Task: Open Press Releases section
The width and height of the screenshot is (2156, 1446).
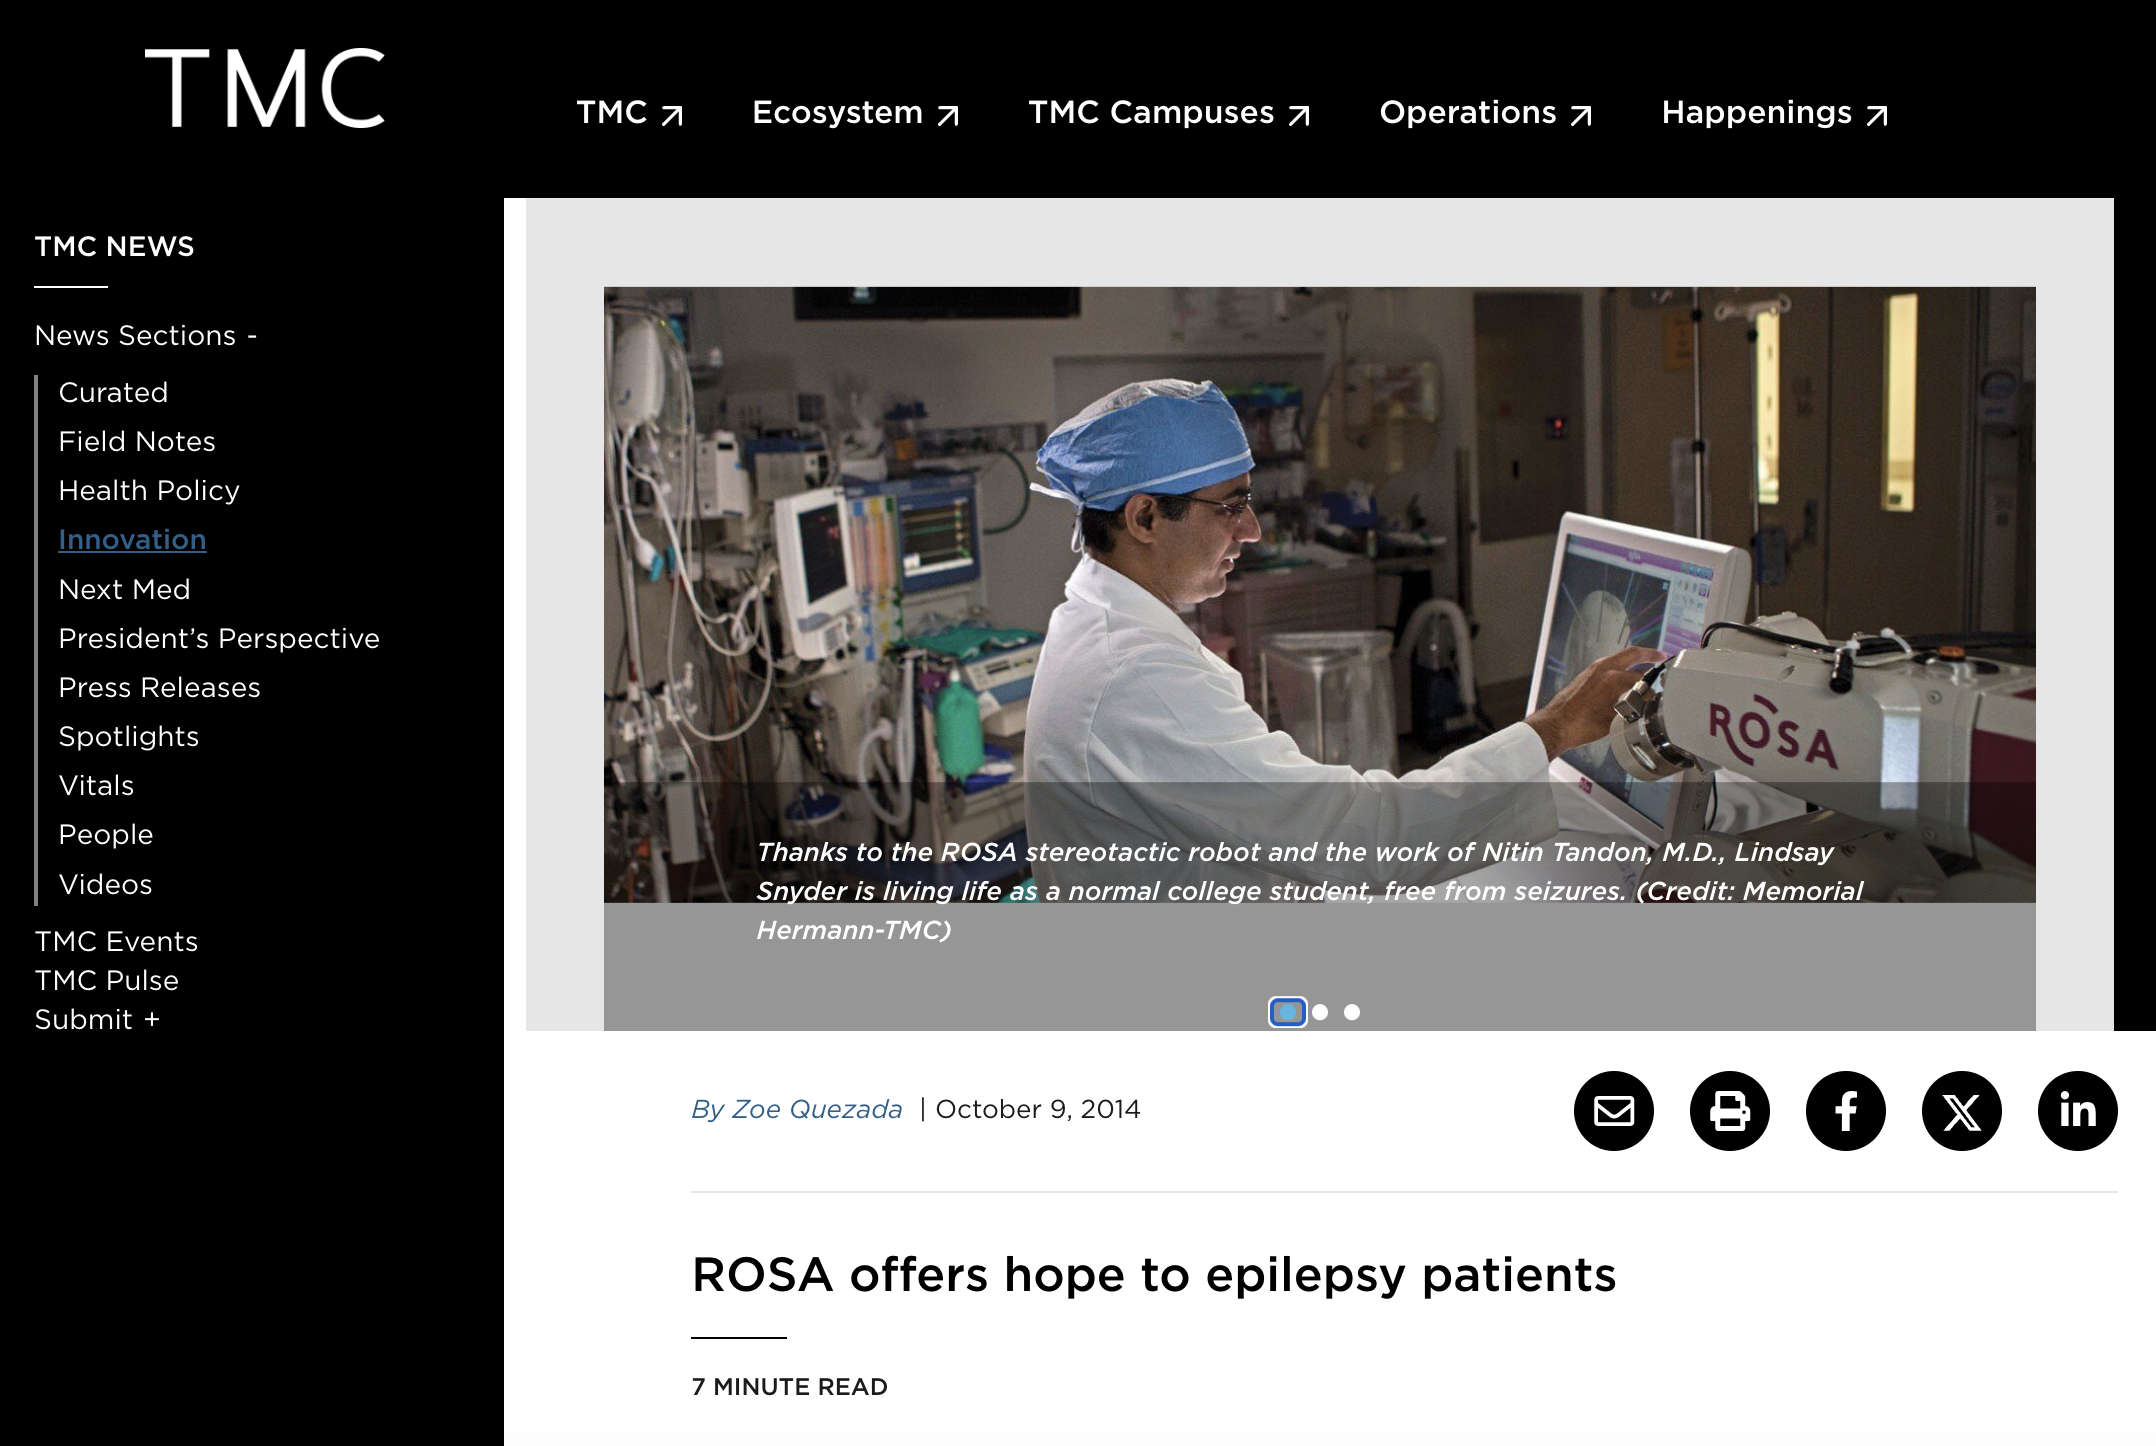Action: coord(159,687)
